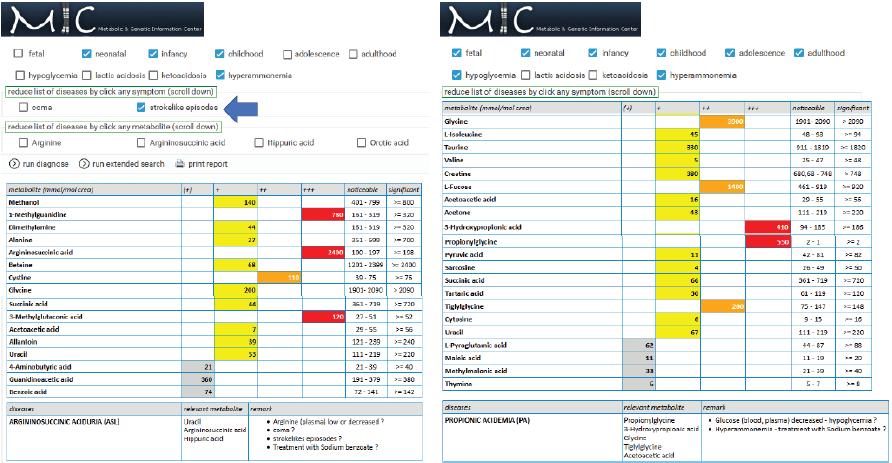Viewport: 892px width, 463px height.
Task: Select Argininosuccinic acid metabolite checkbox
Action: click(141, 143)
